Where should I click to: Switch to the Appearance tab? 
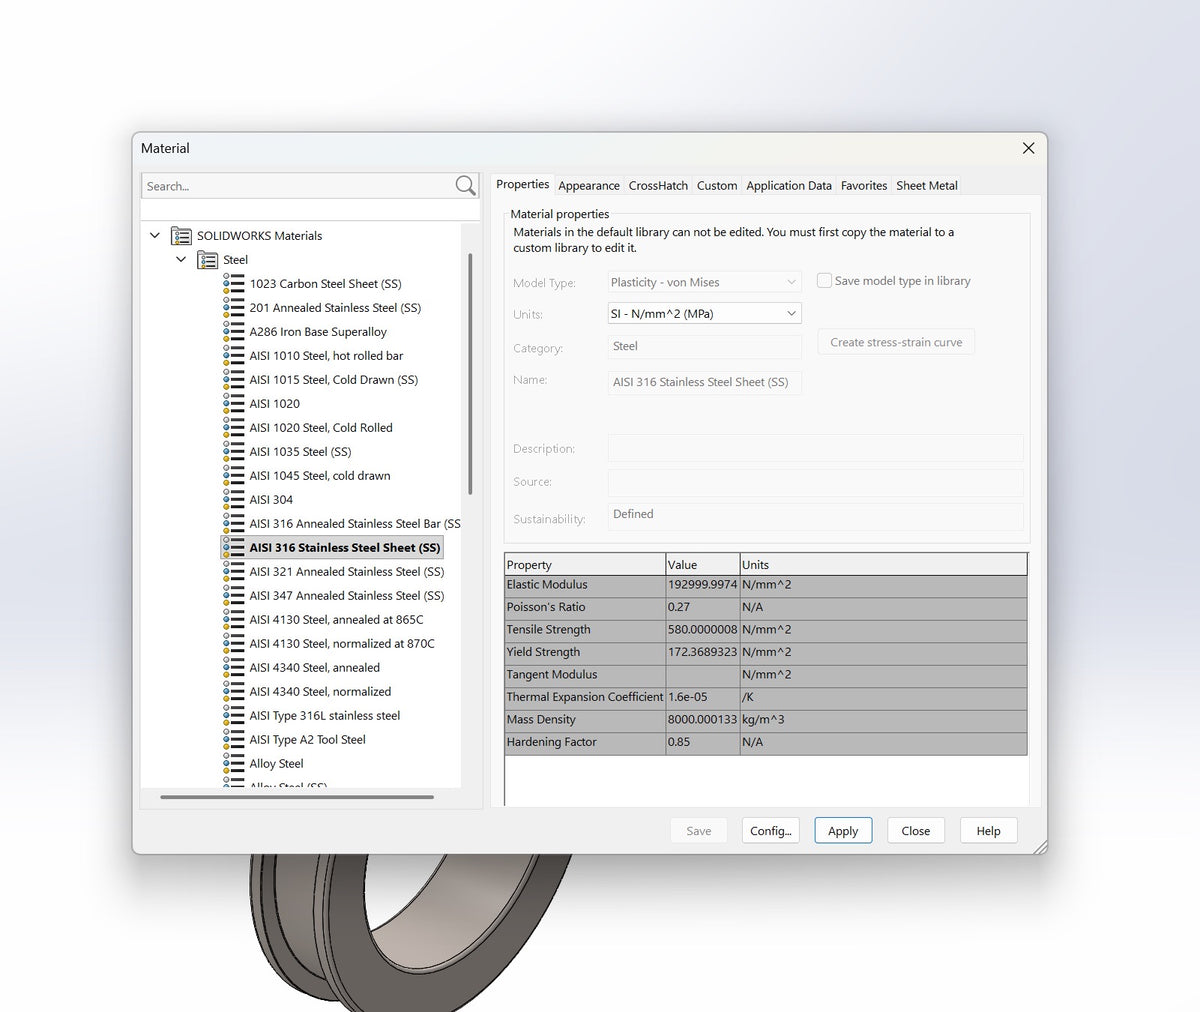[x=589, y=186]
